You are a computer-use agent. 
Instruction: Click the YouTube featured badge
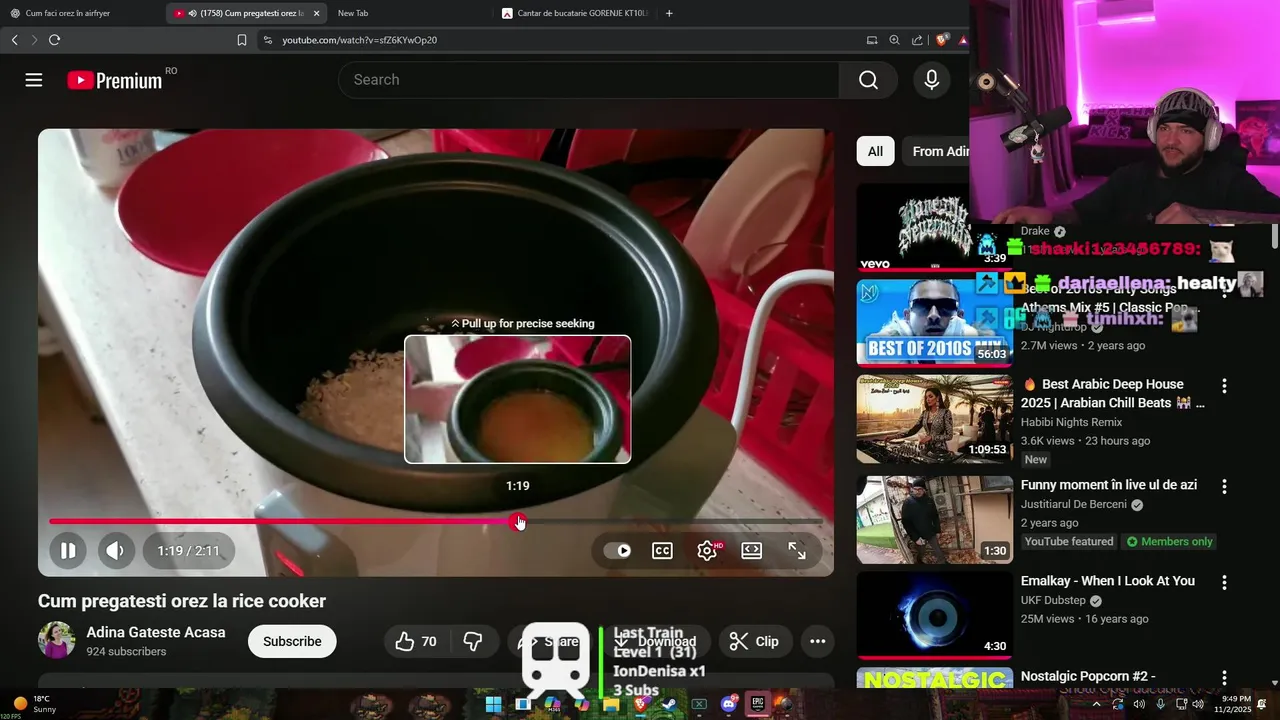click(x=1069, y=542)
